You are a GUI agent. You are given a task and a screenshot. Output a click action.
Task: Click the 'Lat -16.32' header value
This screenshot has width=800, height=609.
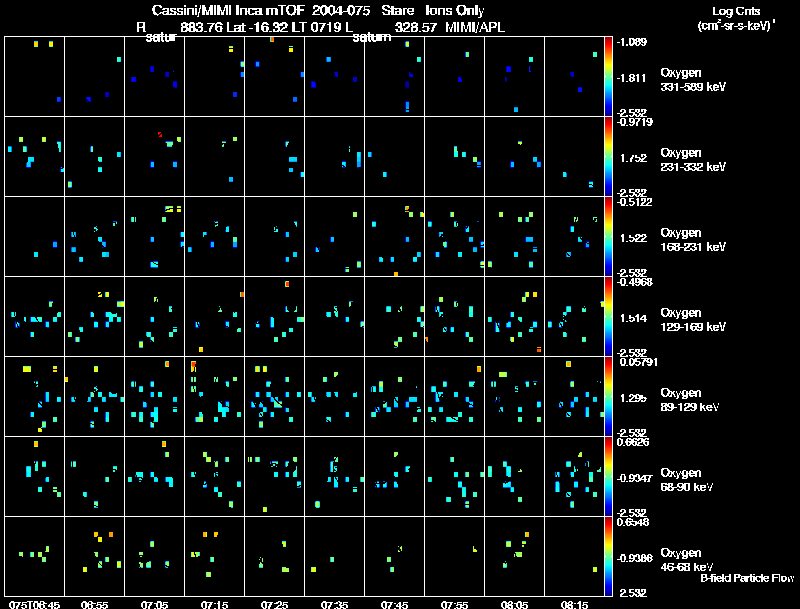pos(257,27)
